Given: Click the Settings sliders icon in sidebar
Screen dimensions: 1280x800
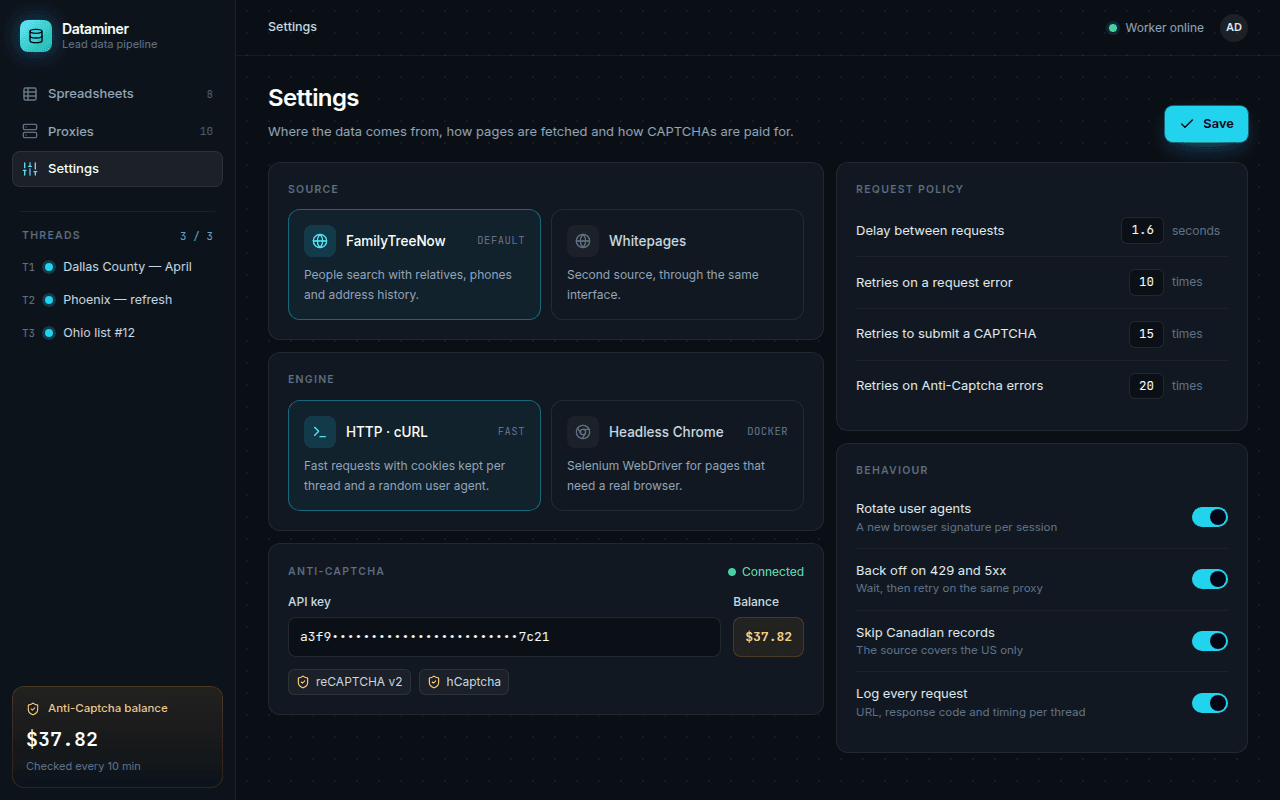Looking at the screenshot, I should tap(30, 169).
